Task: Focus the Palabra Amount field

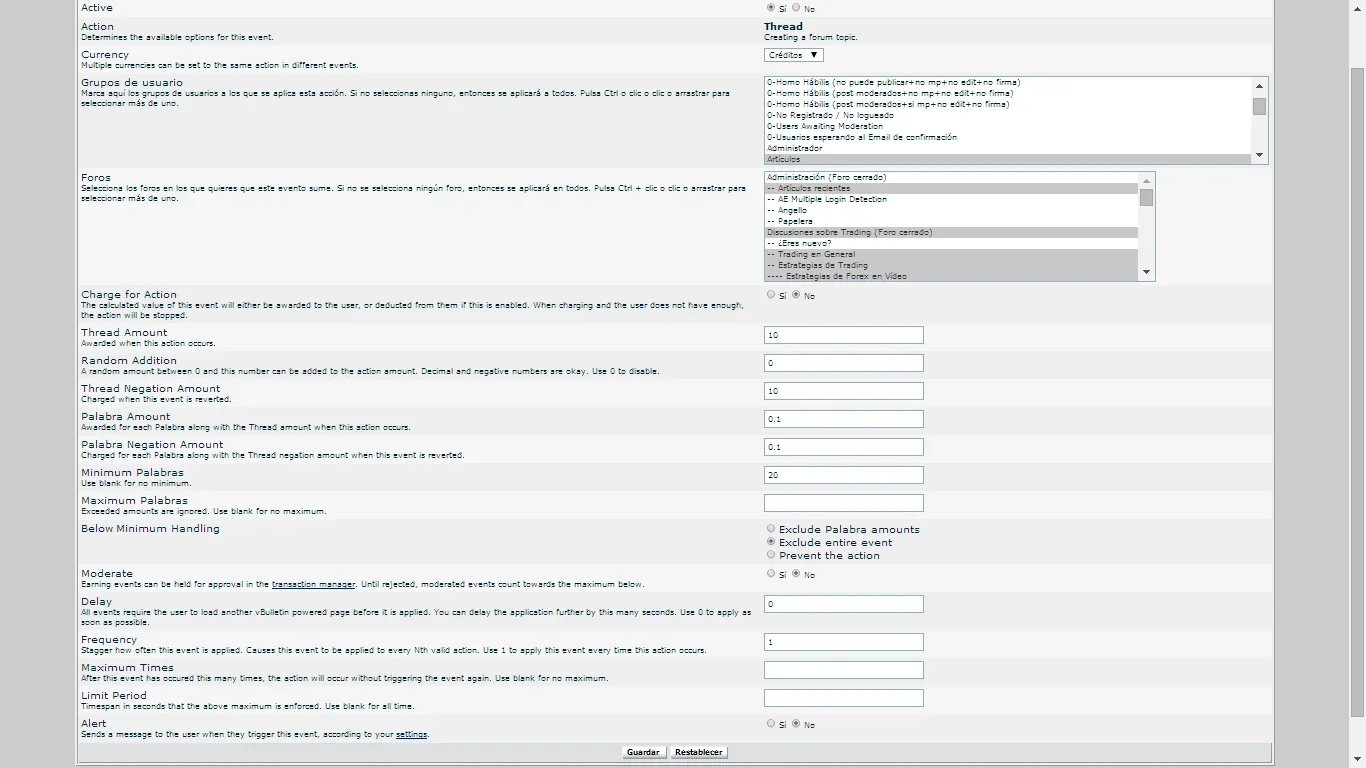Action: click(844, 419)
